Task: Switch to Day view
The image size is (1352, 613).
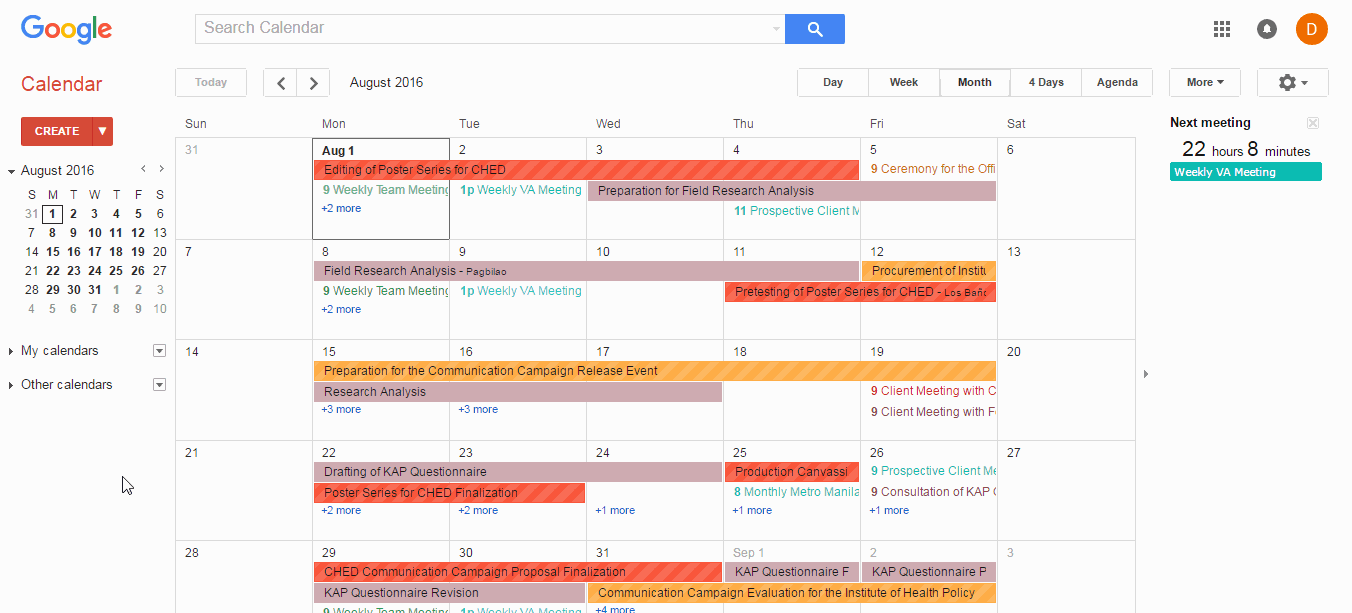Action: tap(833, 83)
